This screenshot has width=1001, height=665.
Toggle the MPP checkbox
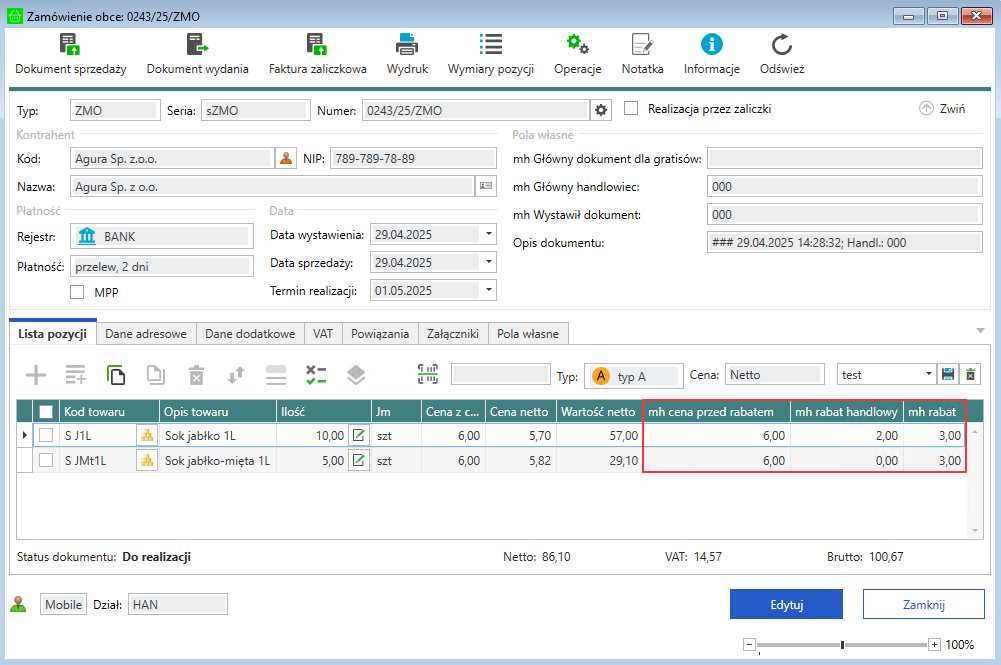point(77,292)
